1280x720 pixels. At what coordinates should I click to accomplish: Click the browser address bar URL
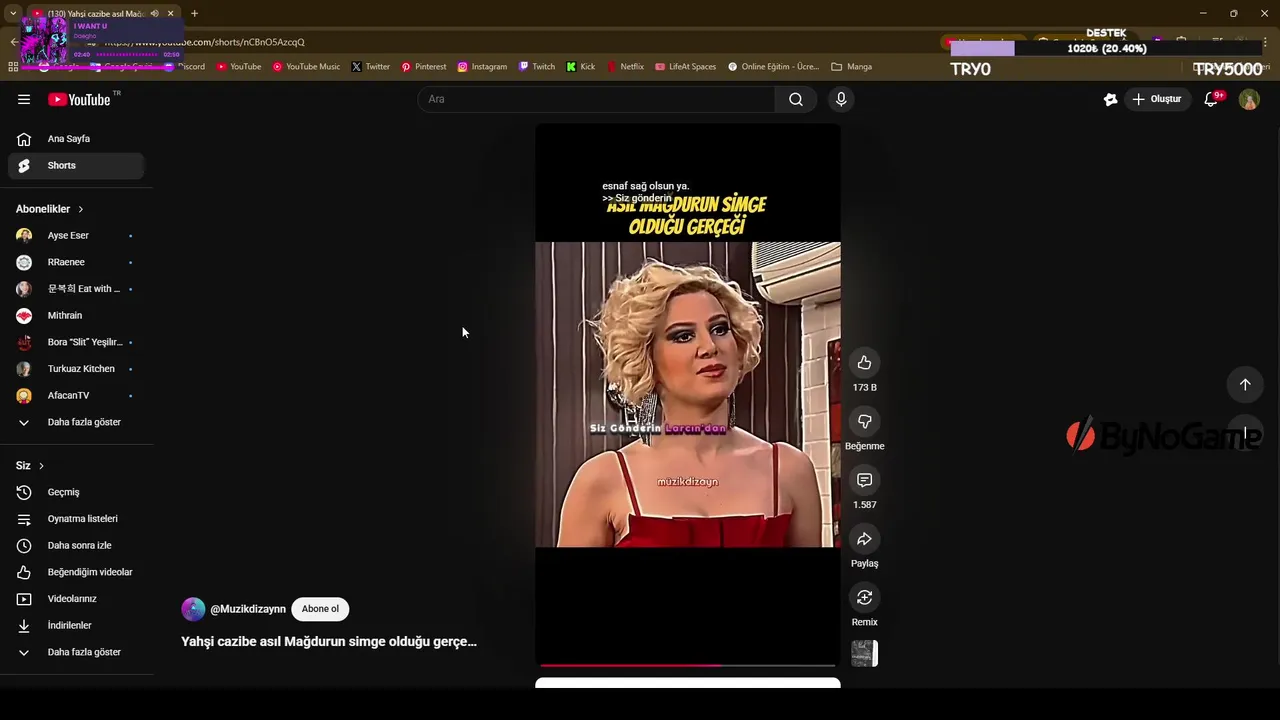(x=205, y=42)
